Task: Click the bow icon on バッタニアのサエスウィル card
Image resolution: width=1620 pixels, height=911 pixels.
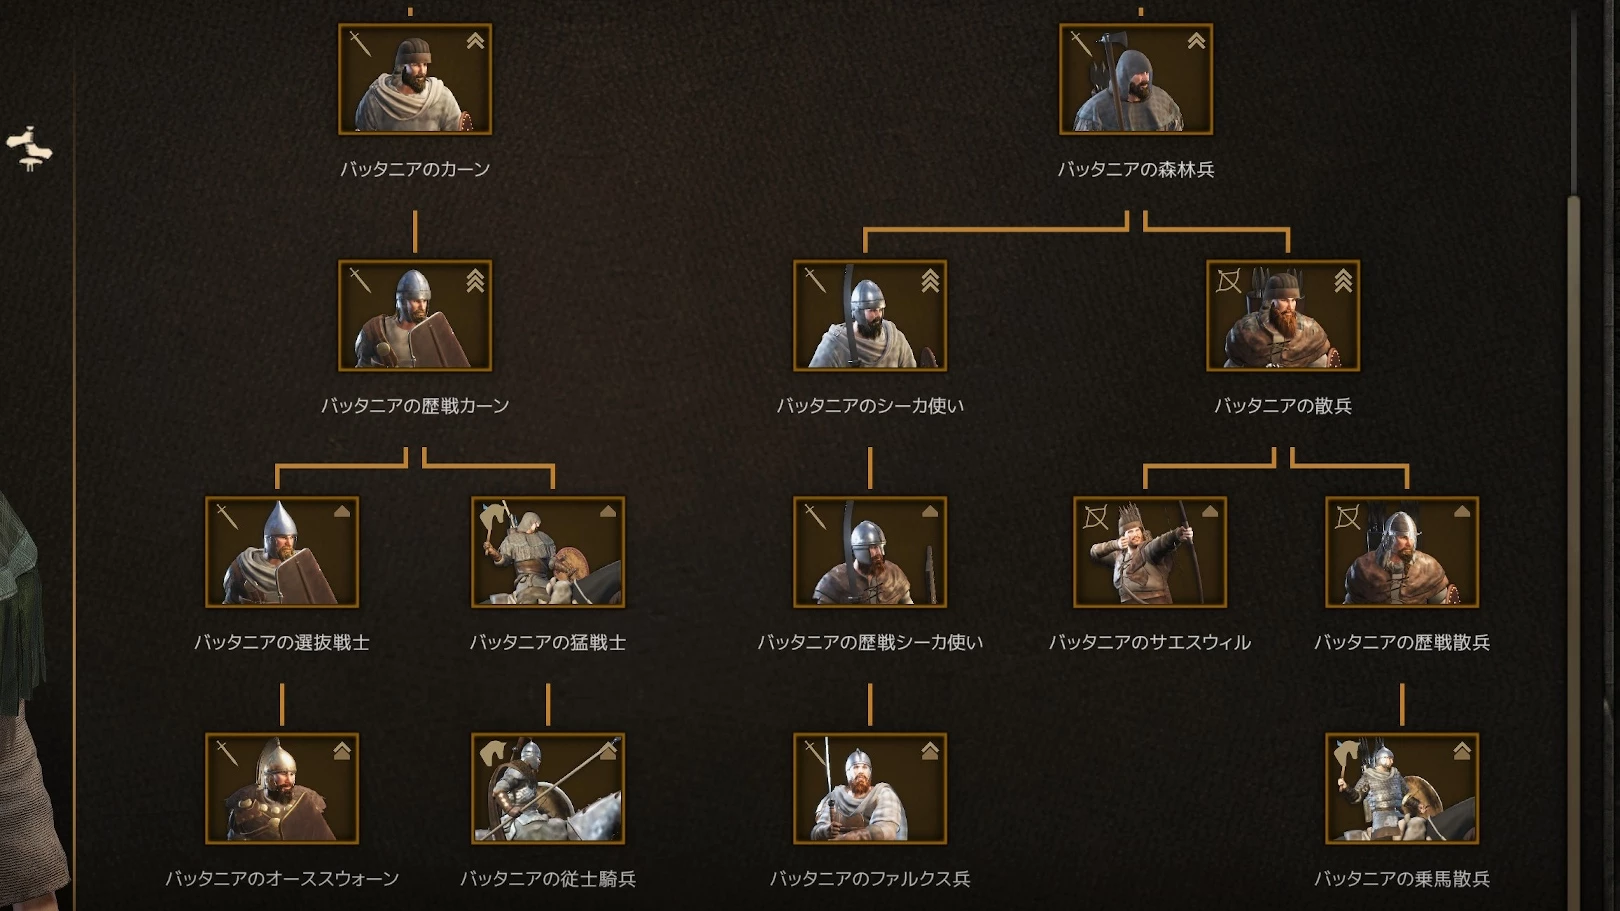Action: pyautogui.click(x=1096, y=517)
